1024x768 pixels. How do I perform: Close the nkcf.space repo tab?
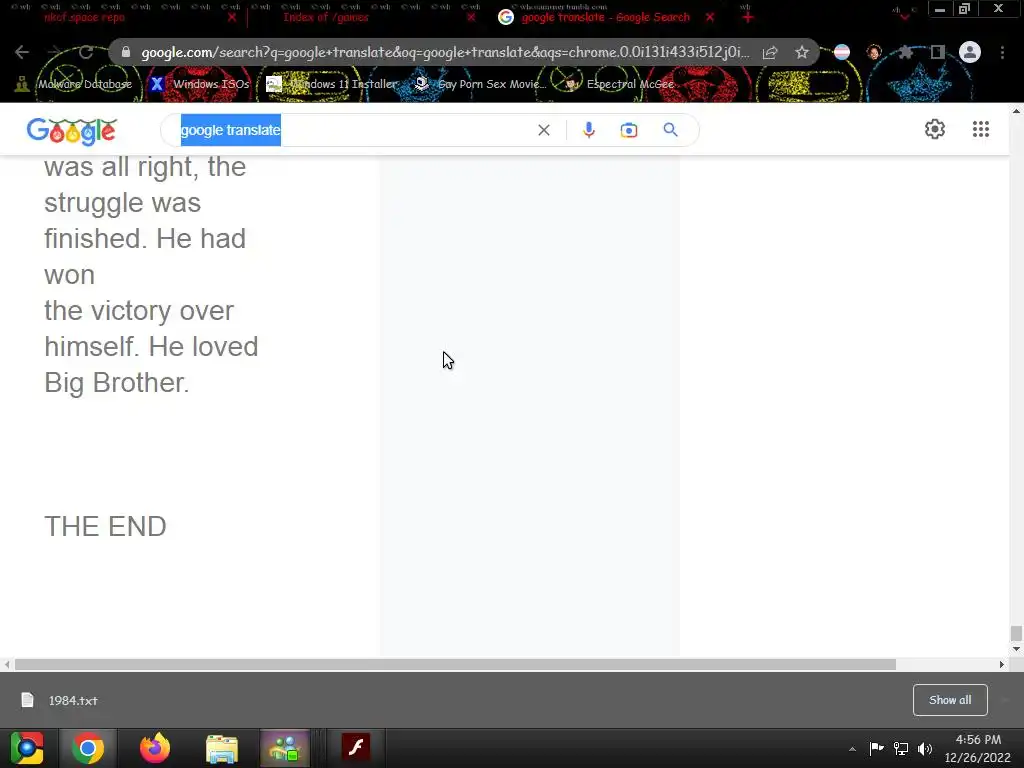pyautogui.click(x=232, y=17)
